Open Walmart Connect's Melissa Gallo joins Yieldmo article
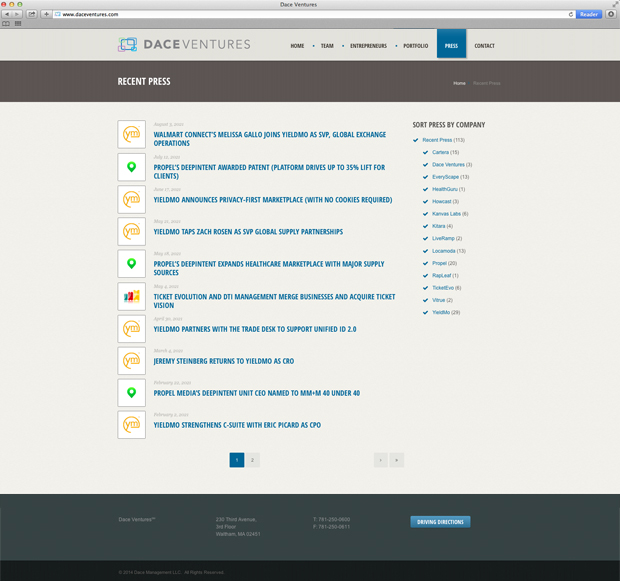Viewport: 620px width, 581px height. click(x=270, y=139)
